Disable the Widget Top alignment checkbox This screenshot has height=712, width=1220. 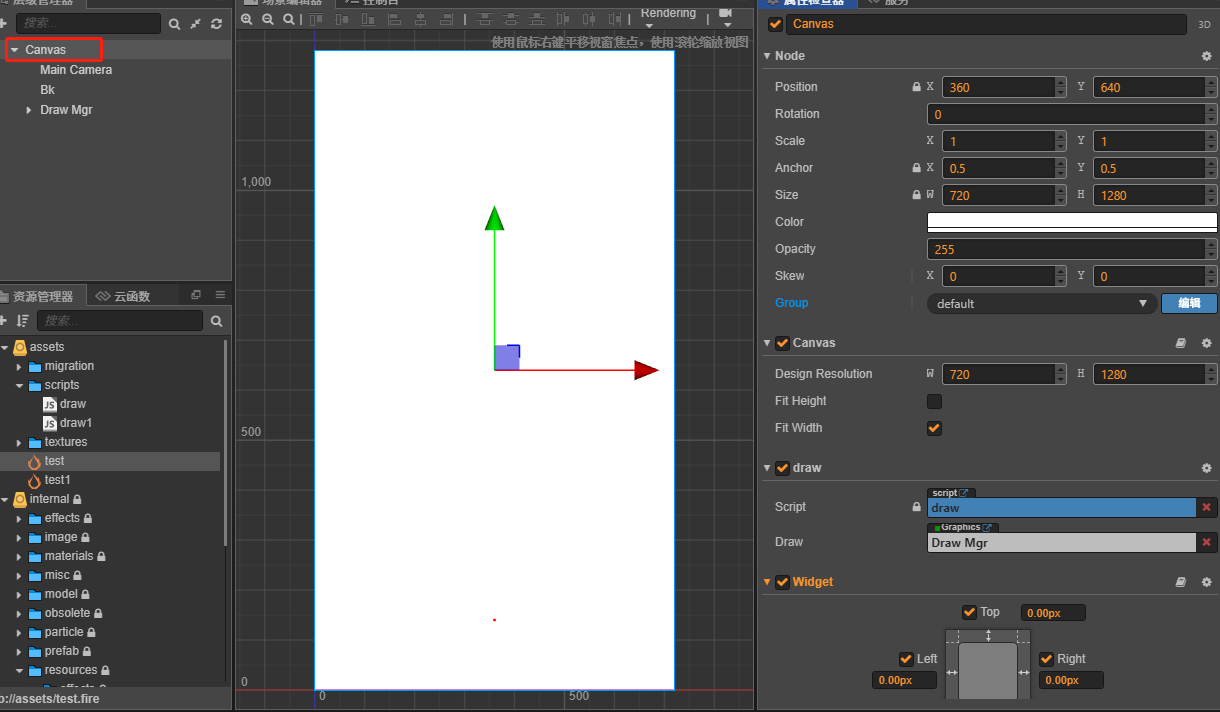coord(969,612)
